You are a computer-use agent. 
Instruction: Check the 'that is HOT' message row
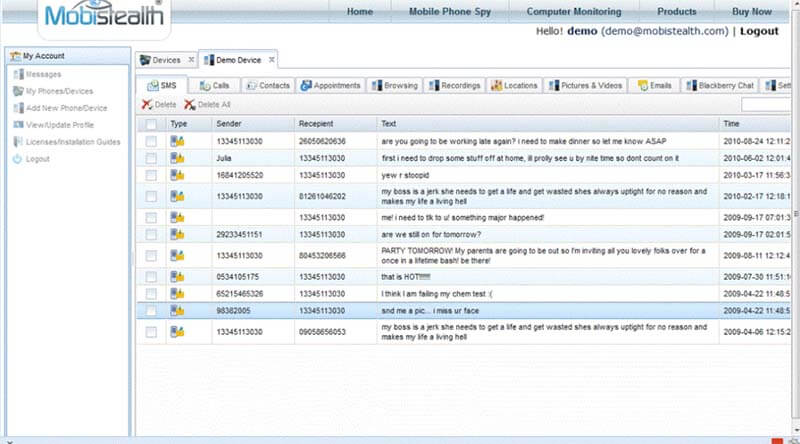[151, 277]
